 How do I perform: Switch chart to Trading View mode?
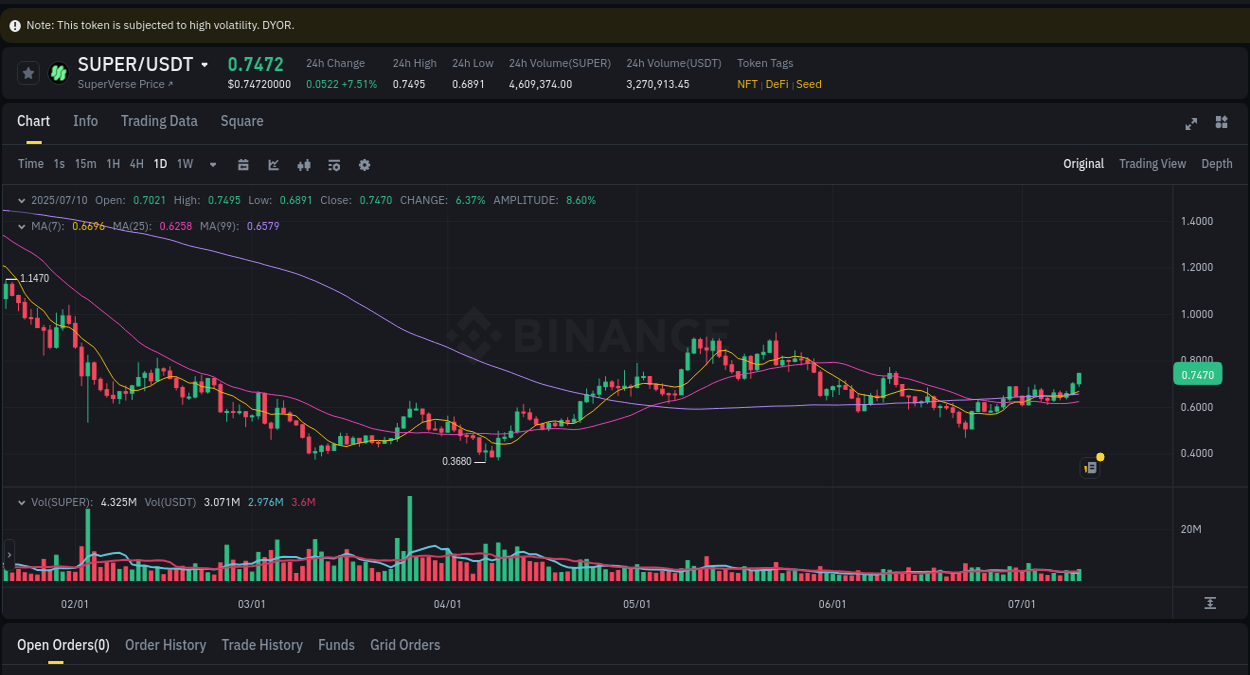pyautogui.click(x=1152, y=164)
